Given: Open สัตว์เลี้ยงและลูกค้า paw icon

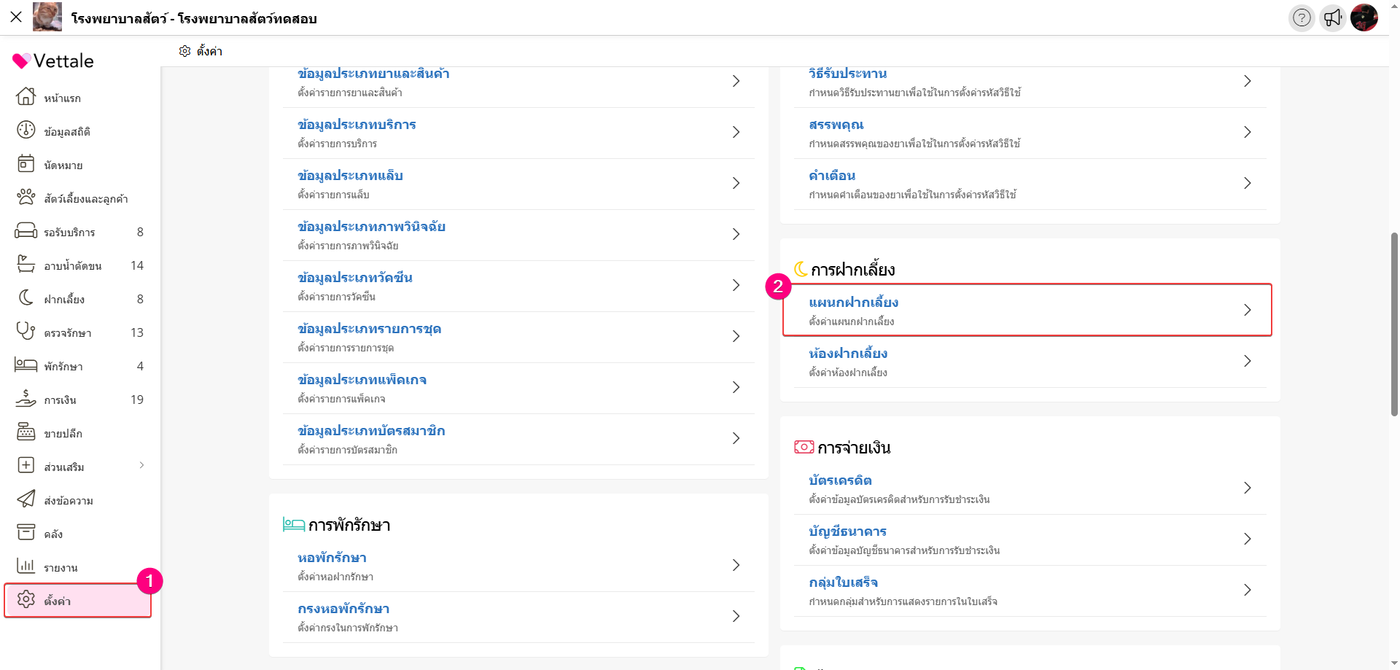Looking at the screenshot, I should [26, 198].
